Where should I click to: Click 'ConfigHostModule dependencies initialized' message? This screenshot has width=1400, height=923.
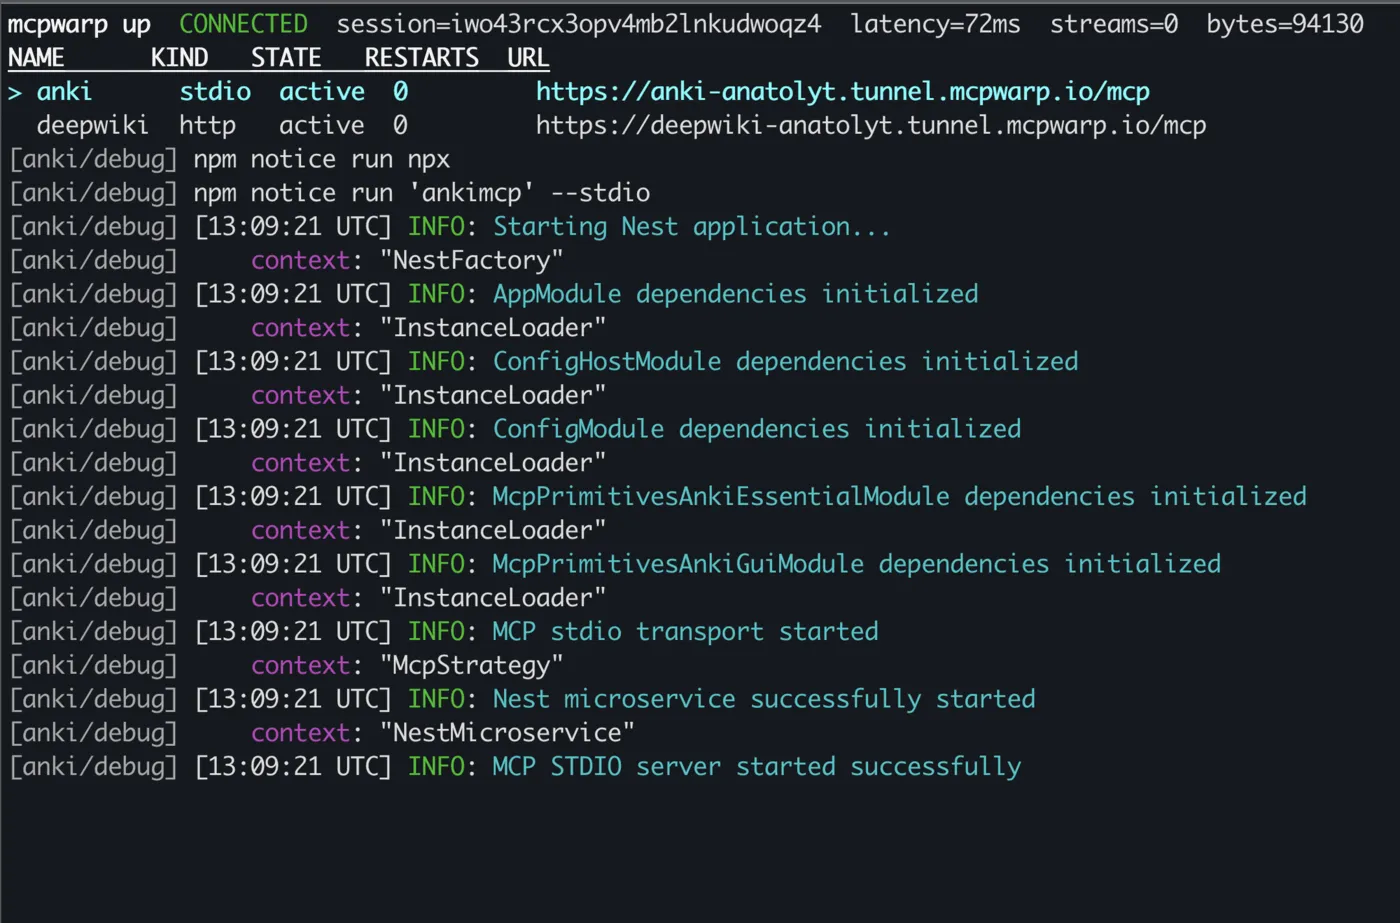786,362
